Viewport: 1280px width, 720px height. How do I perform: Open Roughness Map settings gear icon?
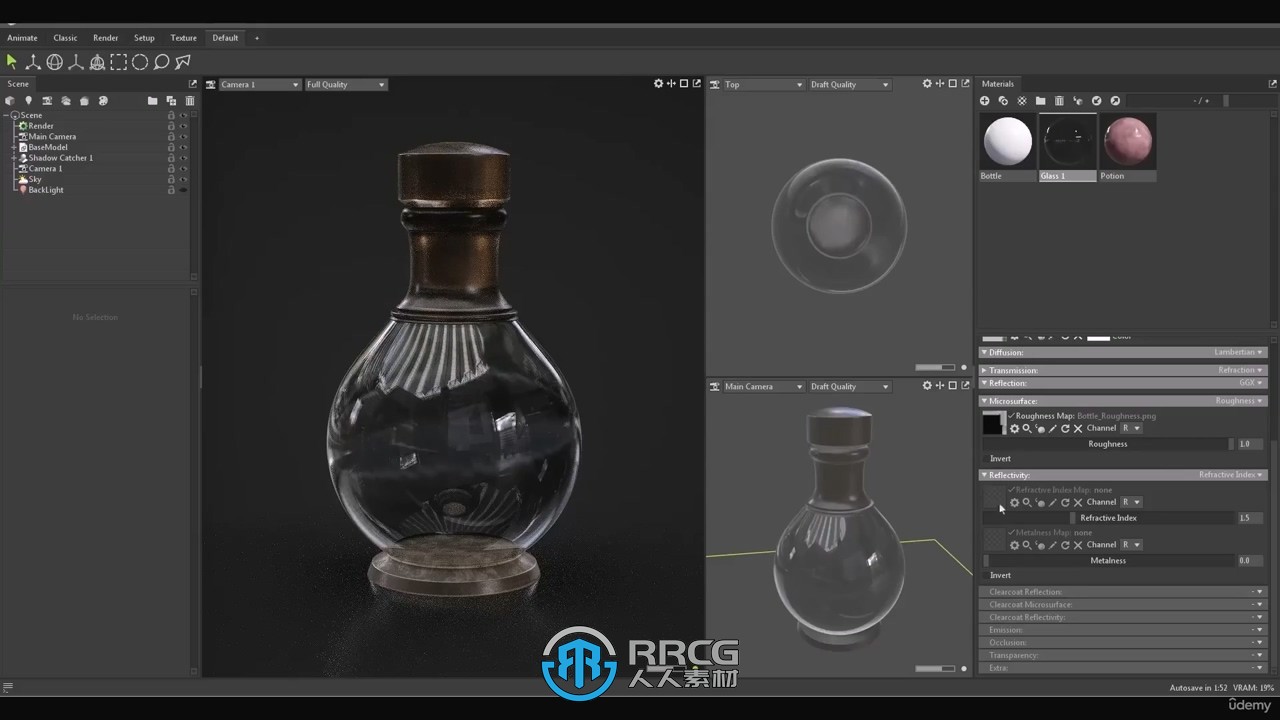pos(1014,429)
